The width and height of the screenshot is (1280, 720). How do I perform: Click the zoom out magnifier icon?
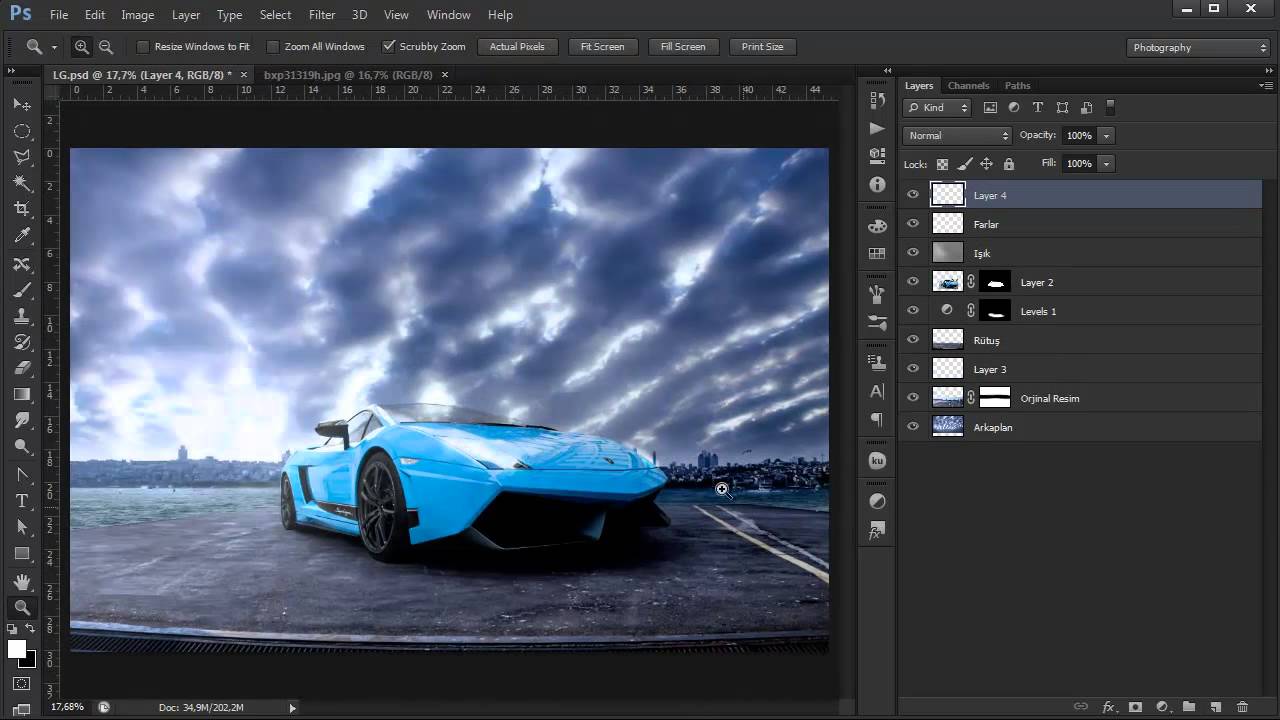pyautogui.click(x=106, y=47)
